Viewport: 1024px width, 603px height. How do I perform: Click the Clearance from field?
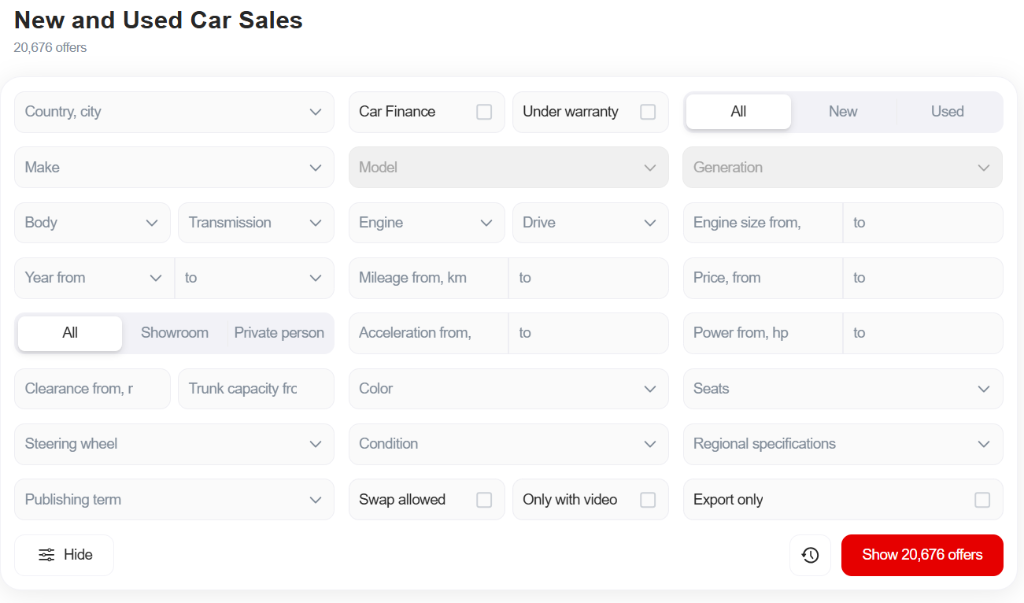92,389
